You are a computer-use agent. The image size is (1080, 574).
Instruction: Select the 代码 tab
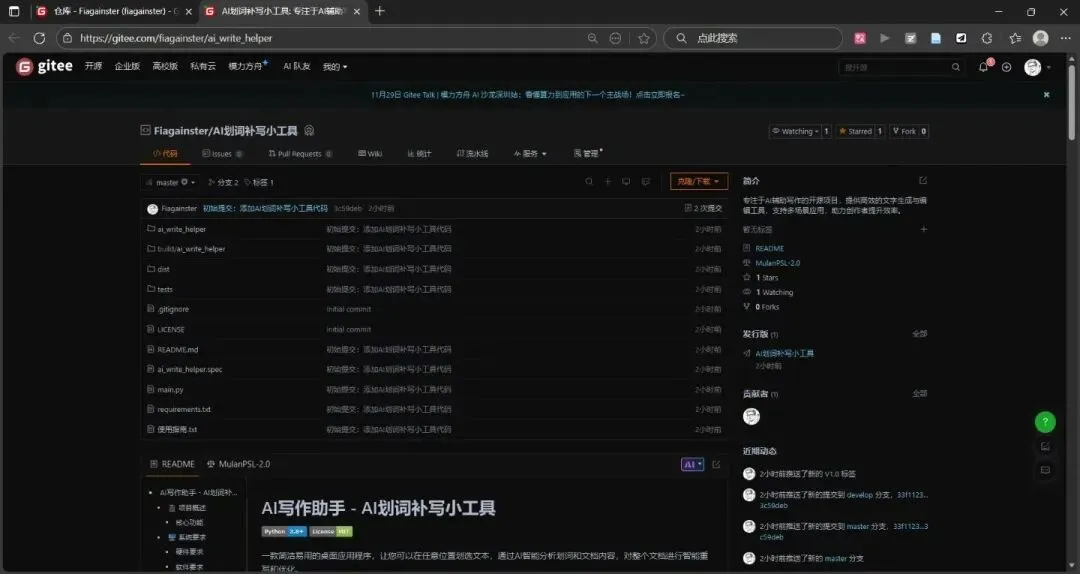point(165,154)
